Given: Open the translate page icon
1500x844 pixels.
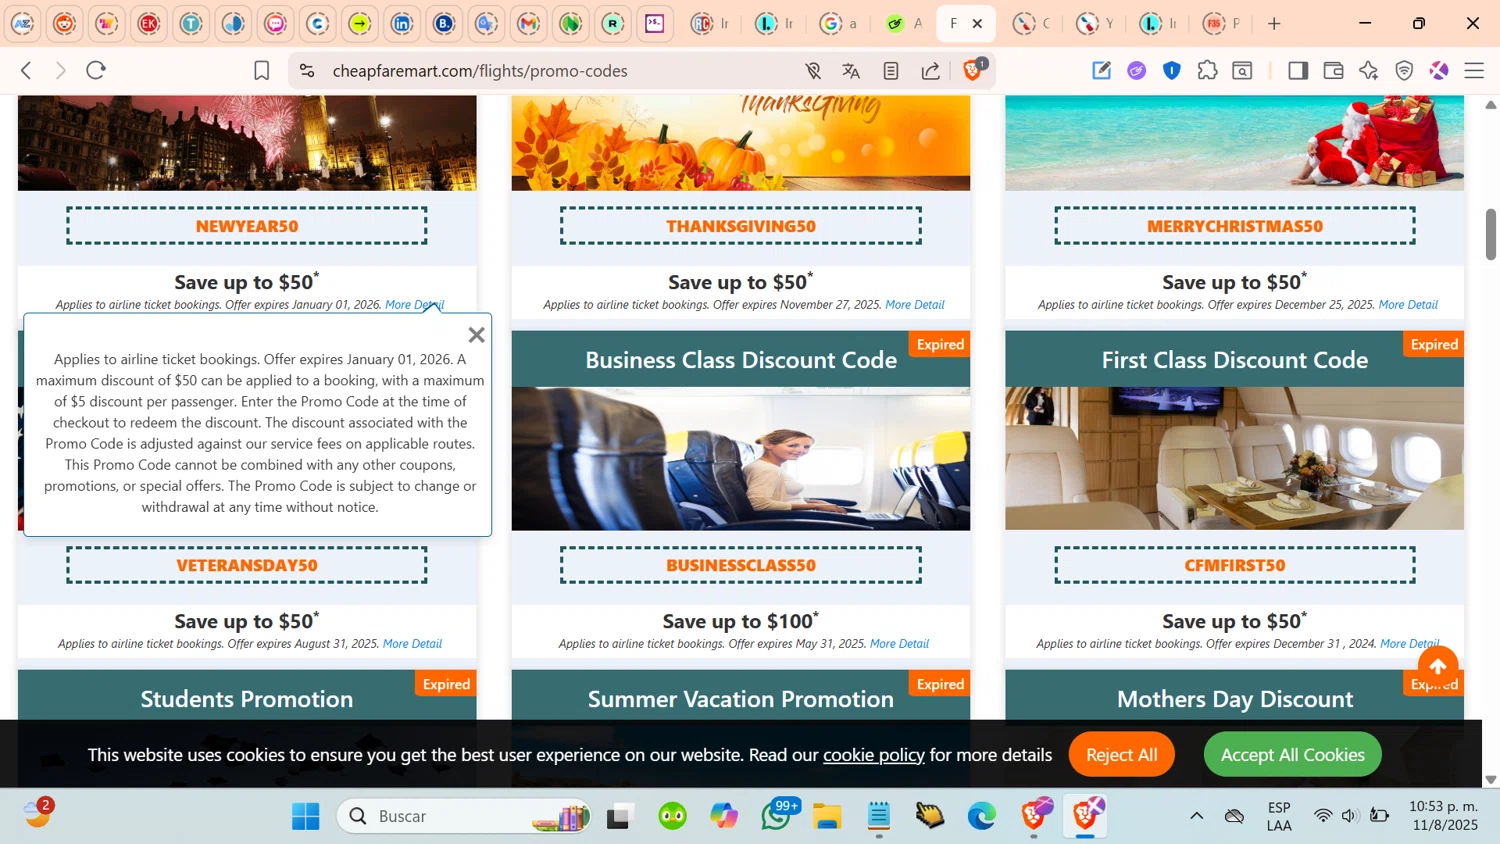Looking at the screenshot, I should click(x=851, y=70).
